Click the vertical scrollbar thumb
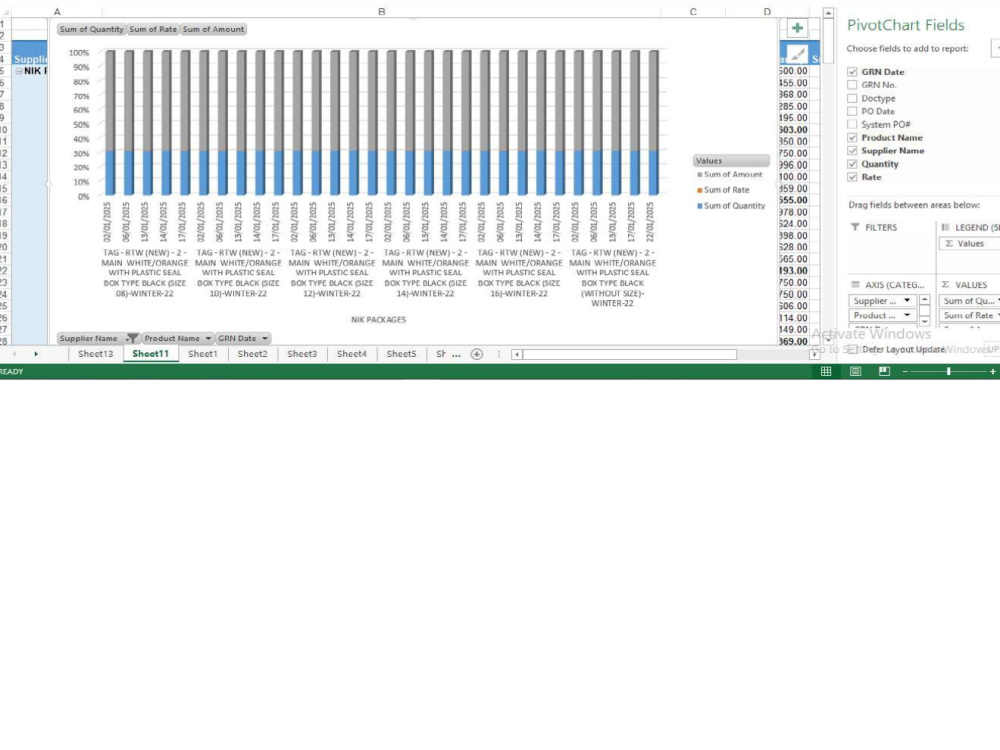1000x750 pixels. tap(828, 41)
